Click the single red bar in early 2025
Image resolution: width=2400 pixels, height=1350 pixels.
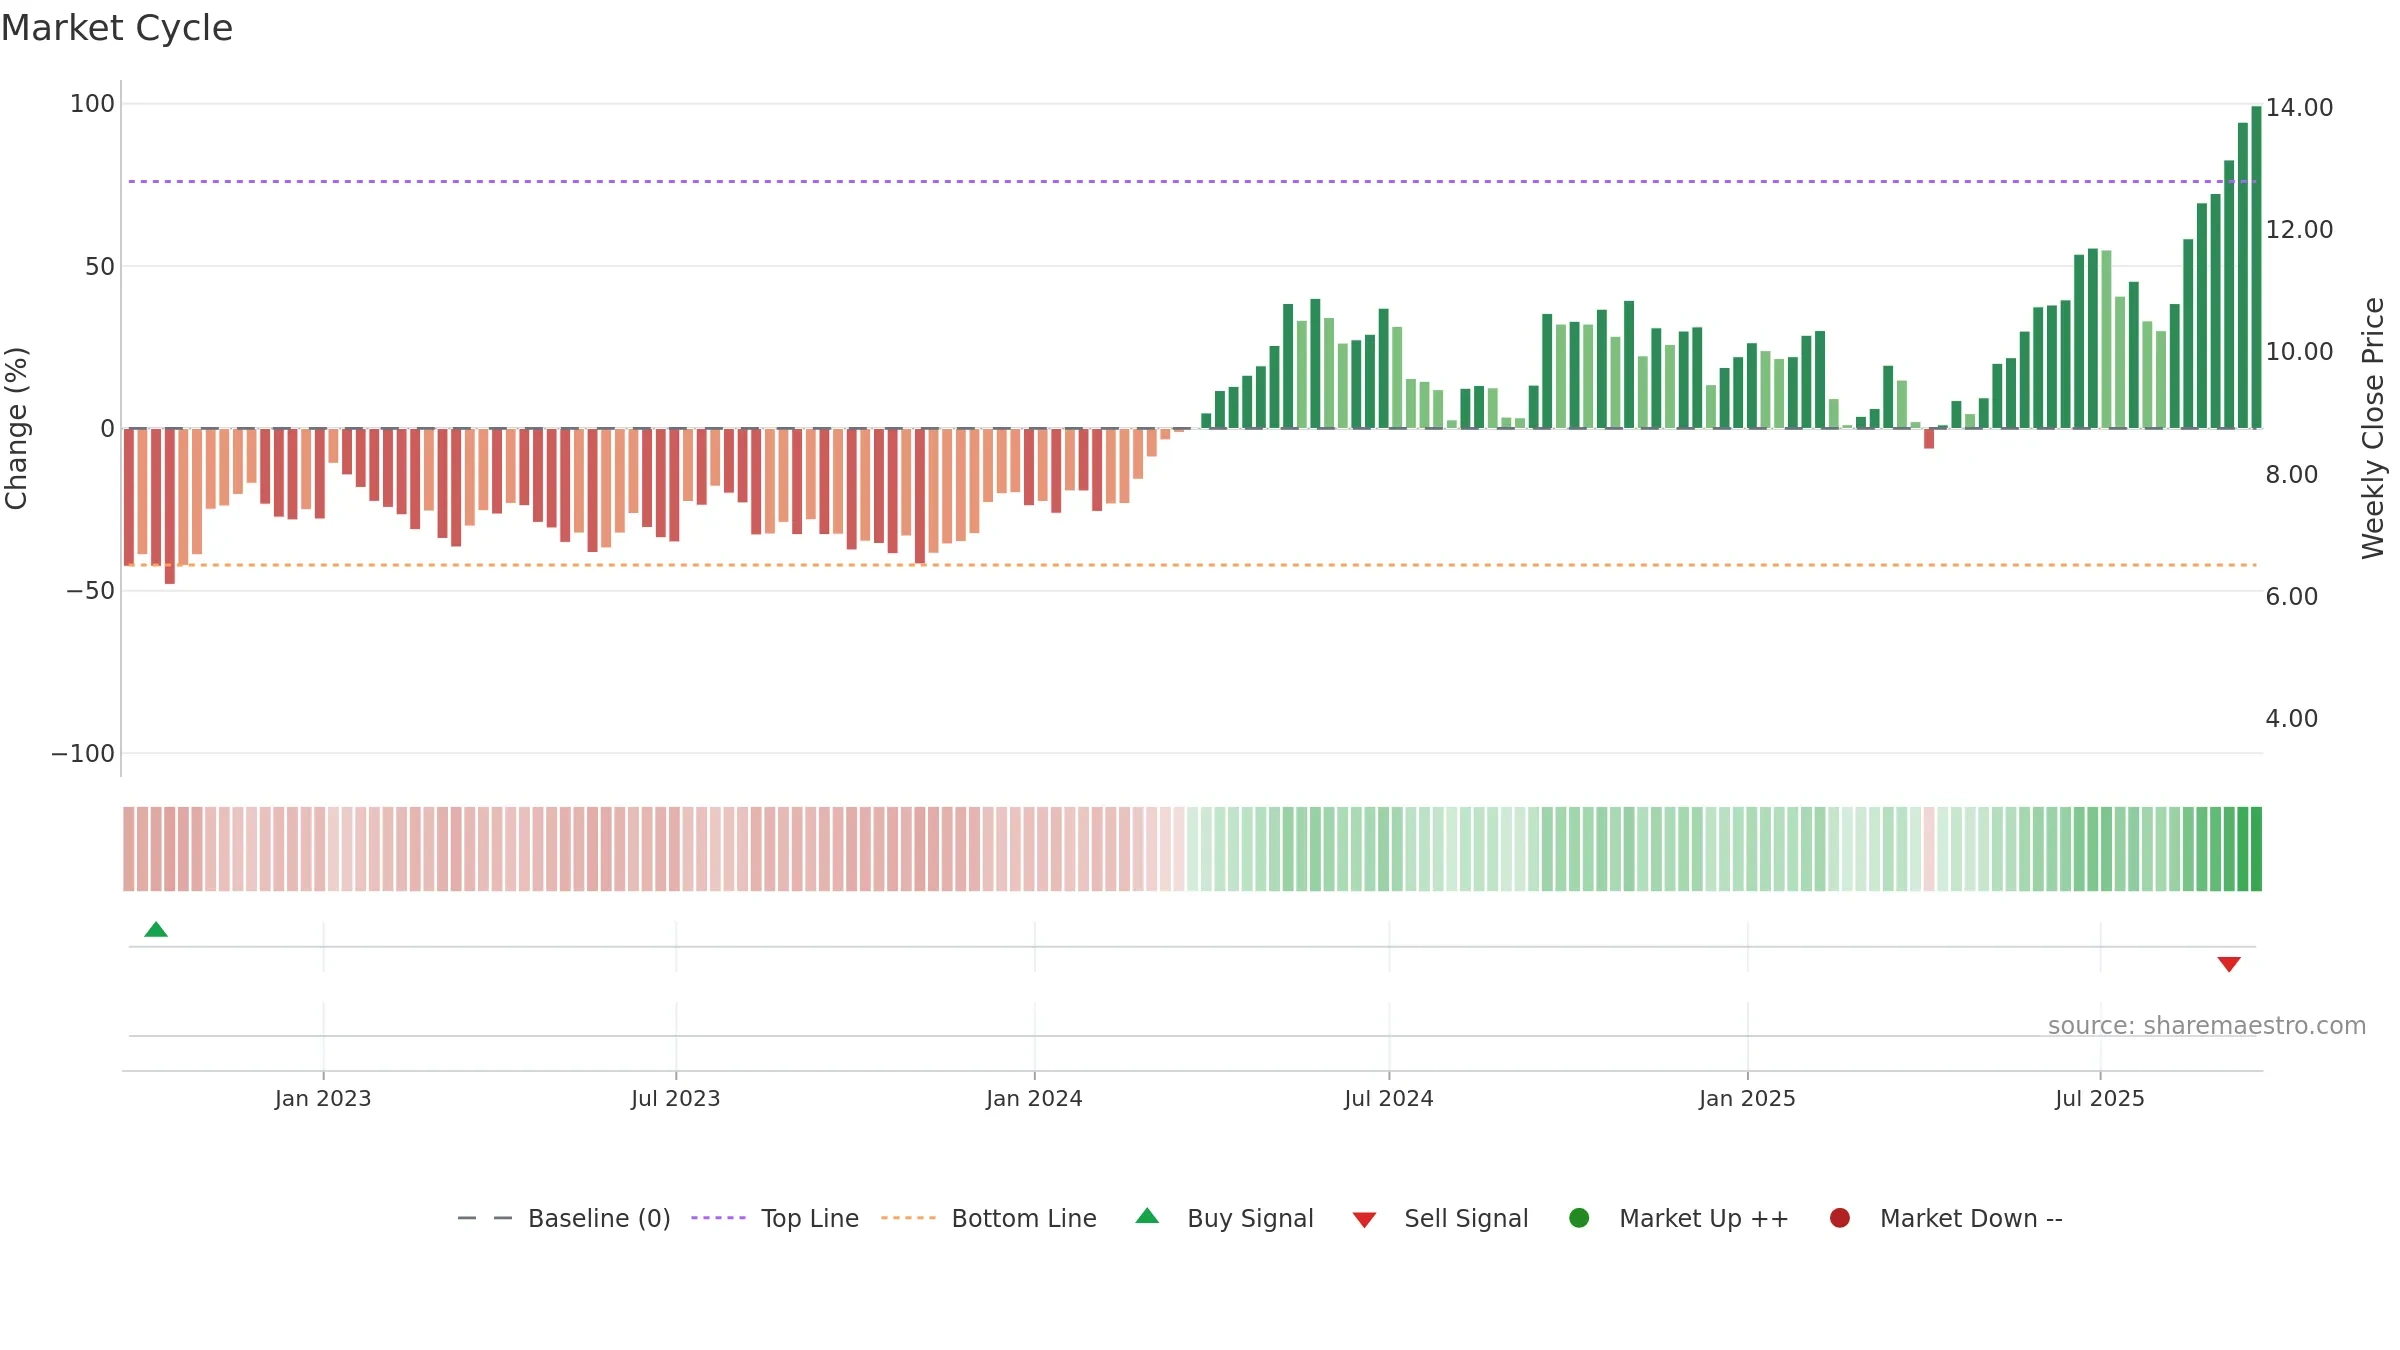tap(1929, 439)
